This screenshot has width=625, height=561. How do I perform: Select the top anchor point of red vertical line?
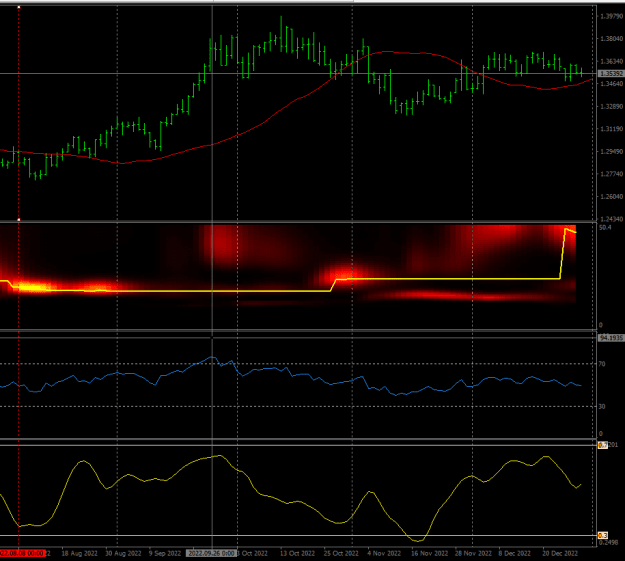click(x=19, y=7)
